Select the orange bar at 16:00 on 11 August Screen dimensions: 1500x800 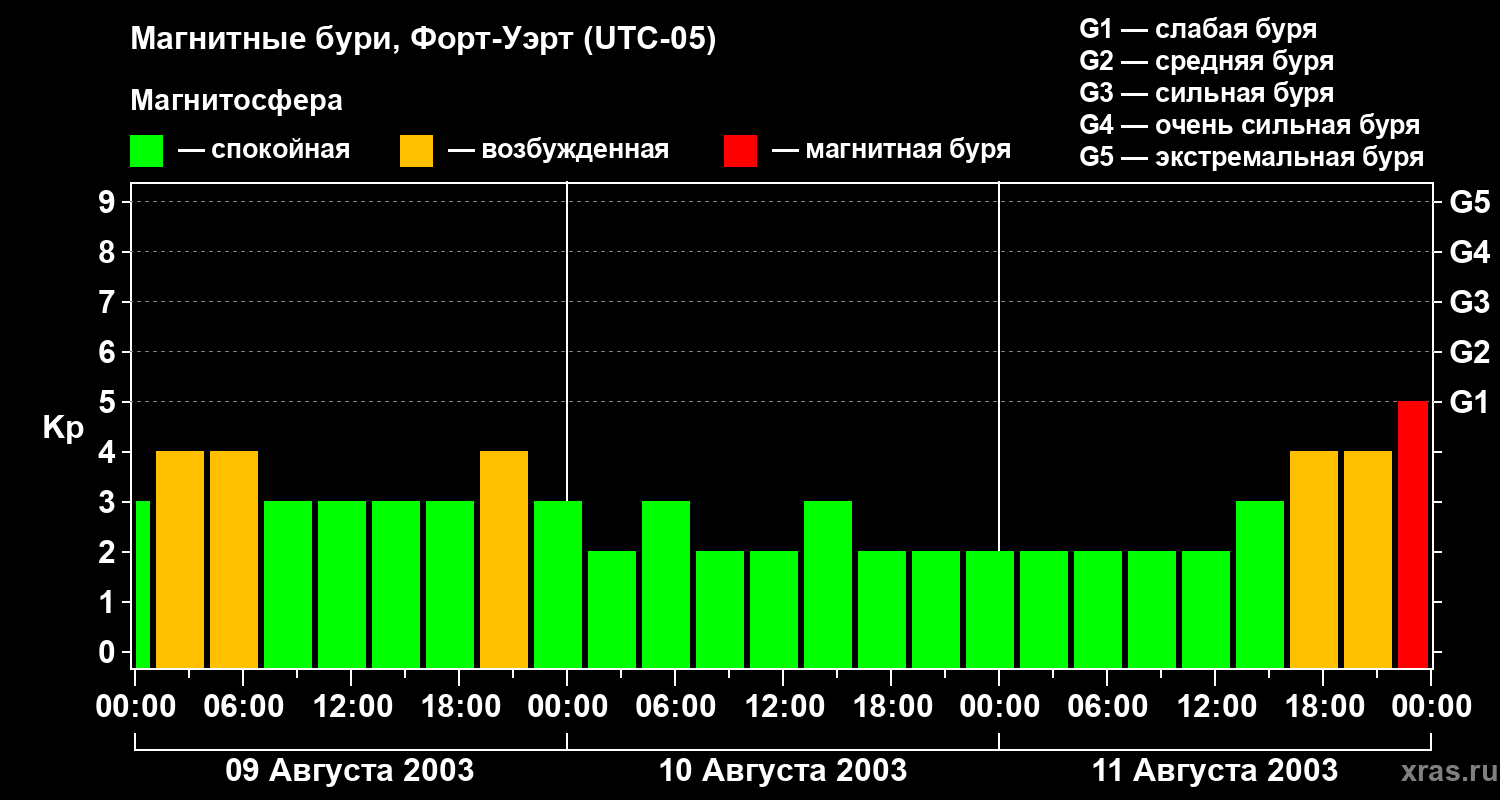1314,559
